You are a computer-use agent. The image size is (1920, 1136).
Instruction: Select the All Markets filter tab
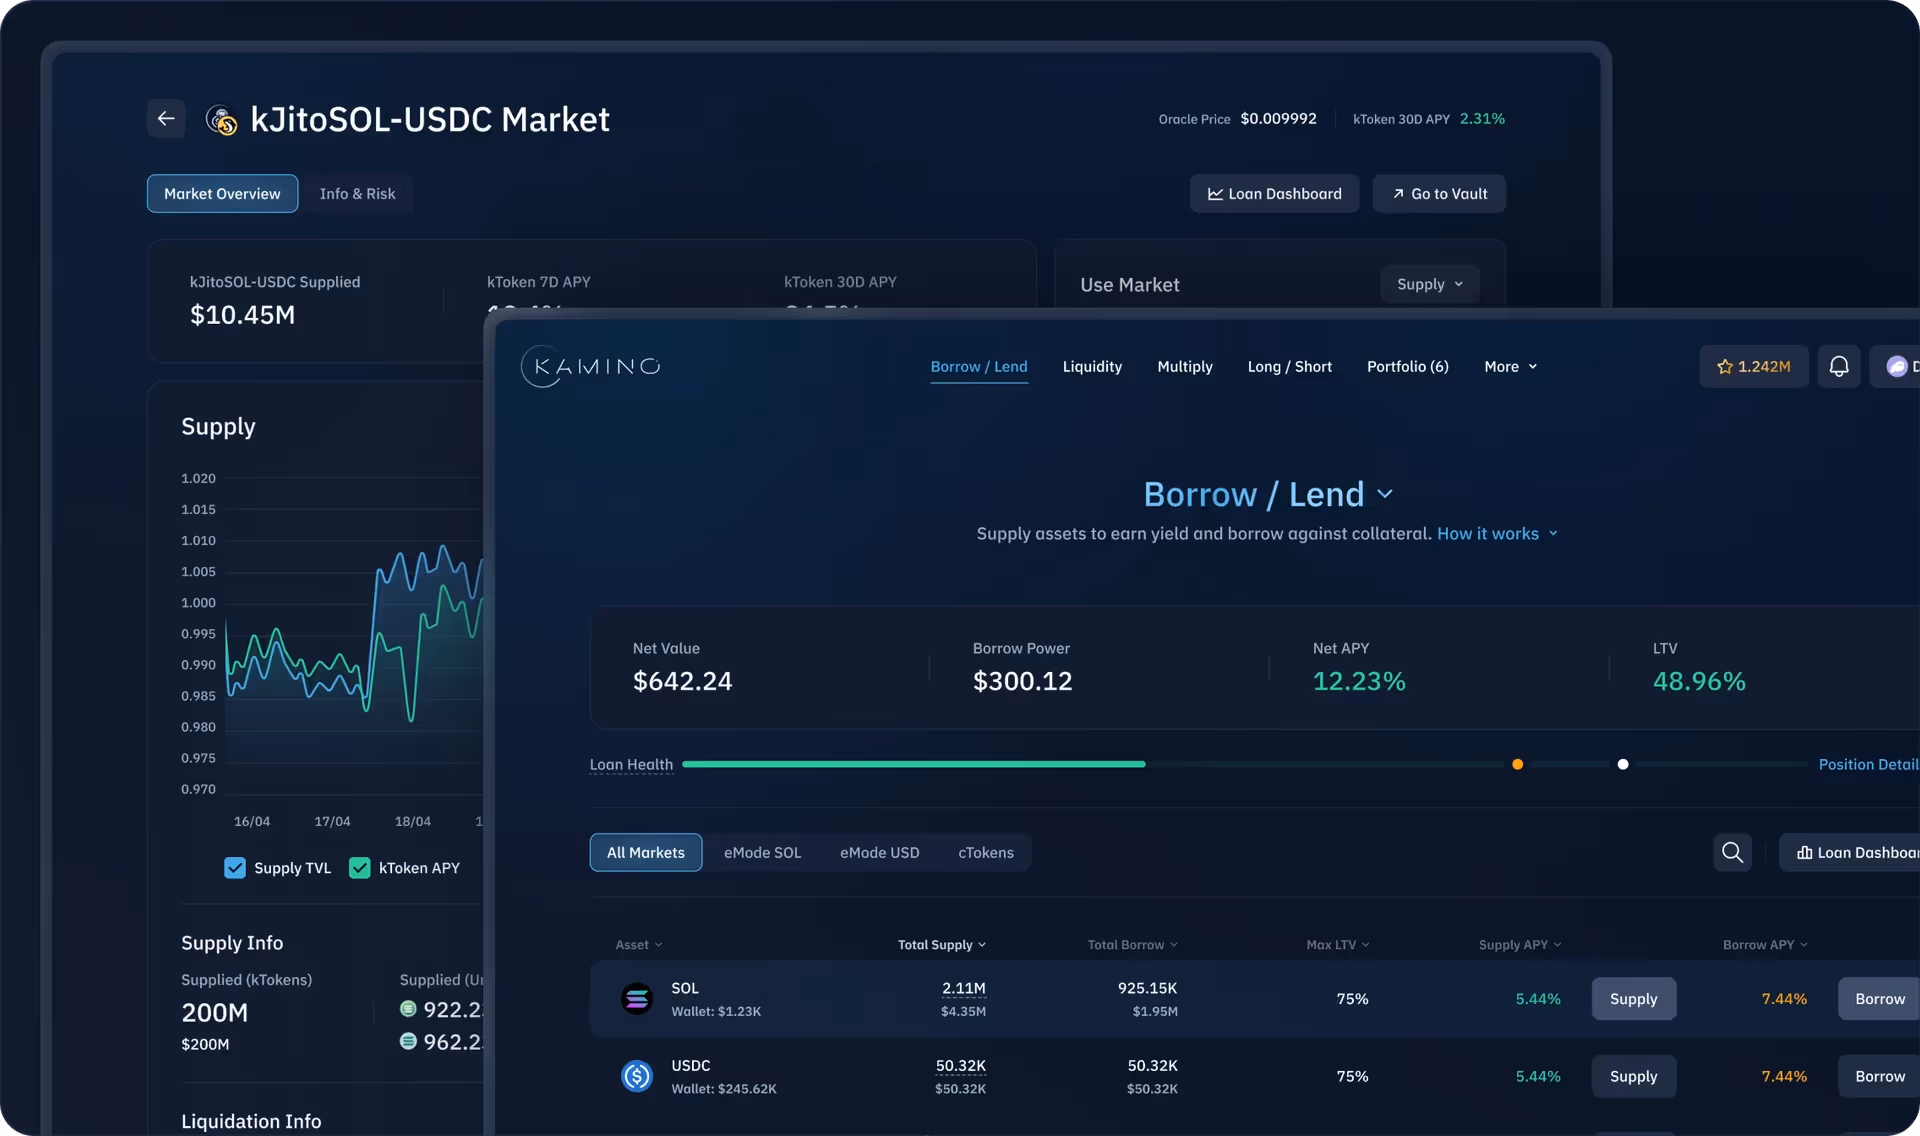[x=645, y=852]
